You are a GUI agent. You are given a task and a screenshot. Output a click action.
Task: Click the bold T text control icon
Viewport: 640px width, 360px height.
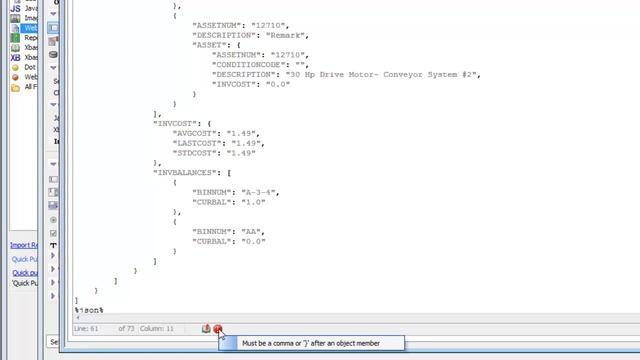53,245
